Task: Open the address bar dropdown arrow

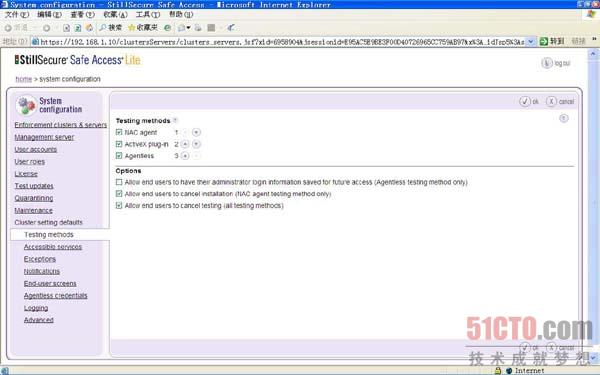Action: (x=531, y=41)
